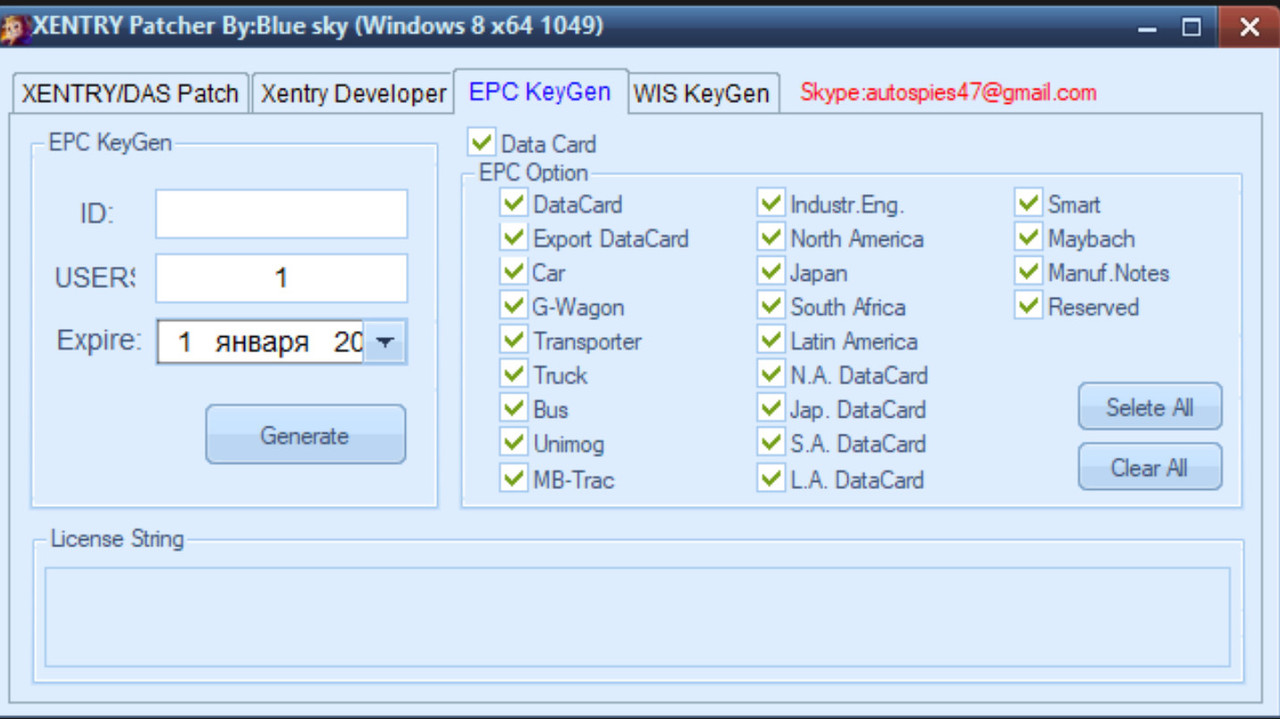Open the Xentry Developer tab
The width and height of the screenshot is (1280, 719).
pyautogui.click(x=353, y=93)
